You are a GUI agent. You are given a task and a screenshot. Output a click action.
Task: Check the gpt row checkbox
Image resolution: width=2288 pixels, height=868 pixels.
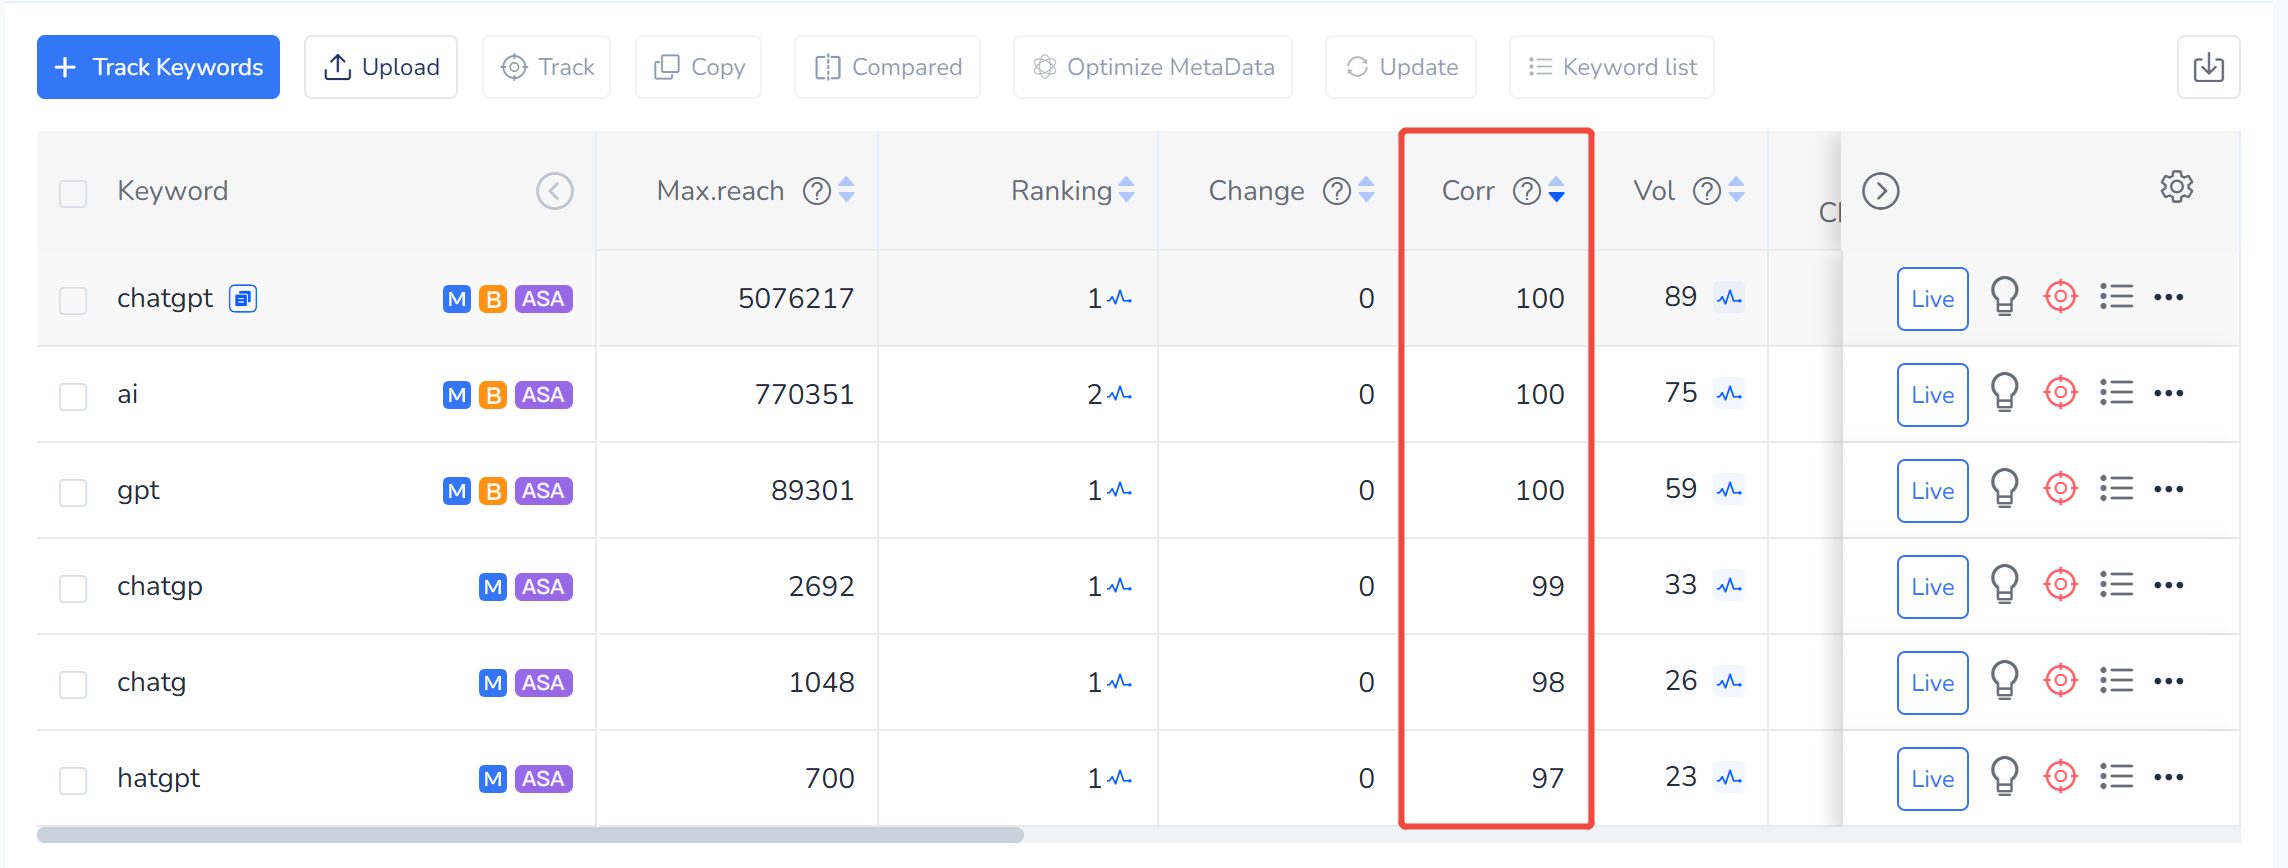(73, 492)
